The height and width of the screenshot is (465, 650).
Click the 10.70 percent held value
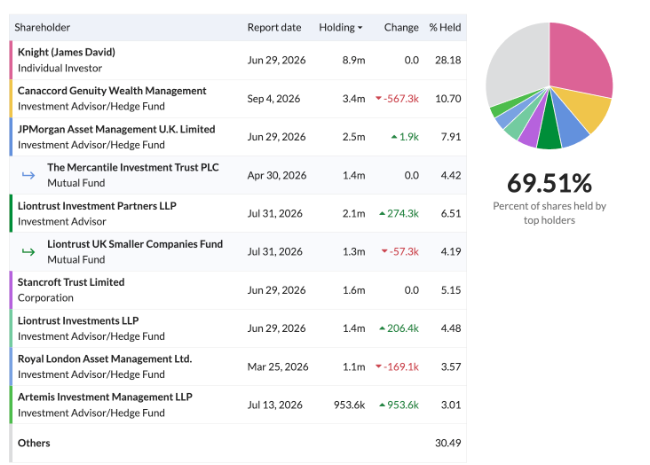coord(448,99)
